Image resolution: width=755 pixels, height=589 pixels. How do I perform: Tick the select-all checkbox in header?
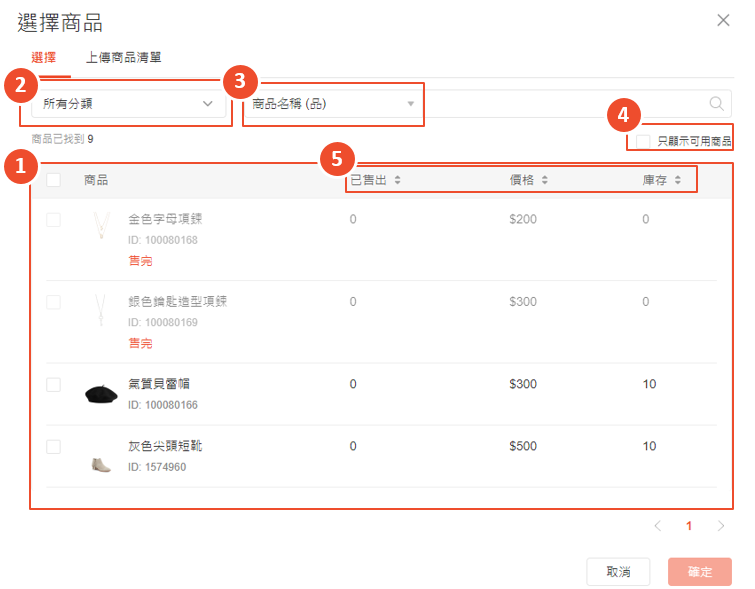[53, 180]
